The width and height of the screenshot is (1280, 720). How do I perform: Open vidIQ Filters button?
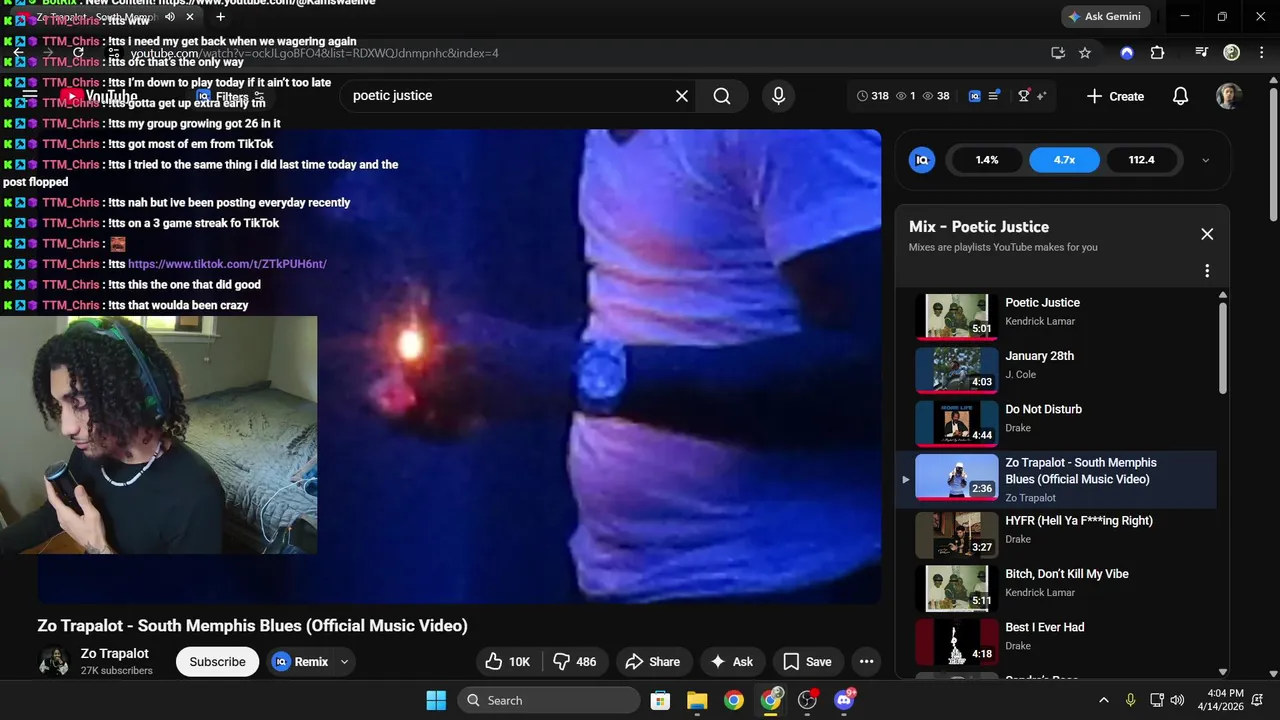tap(230, 97)
